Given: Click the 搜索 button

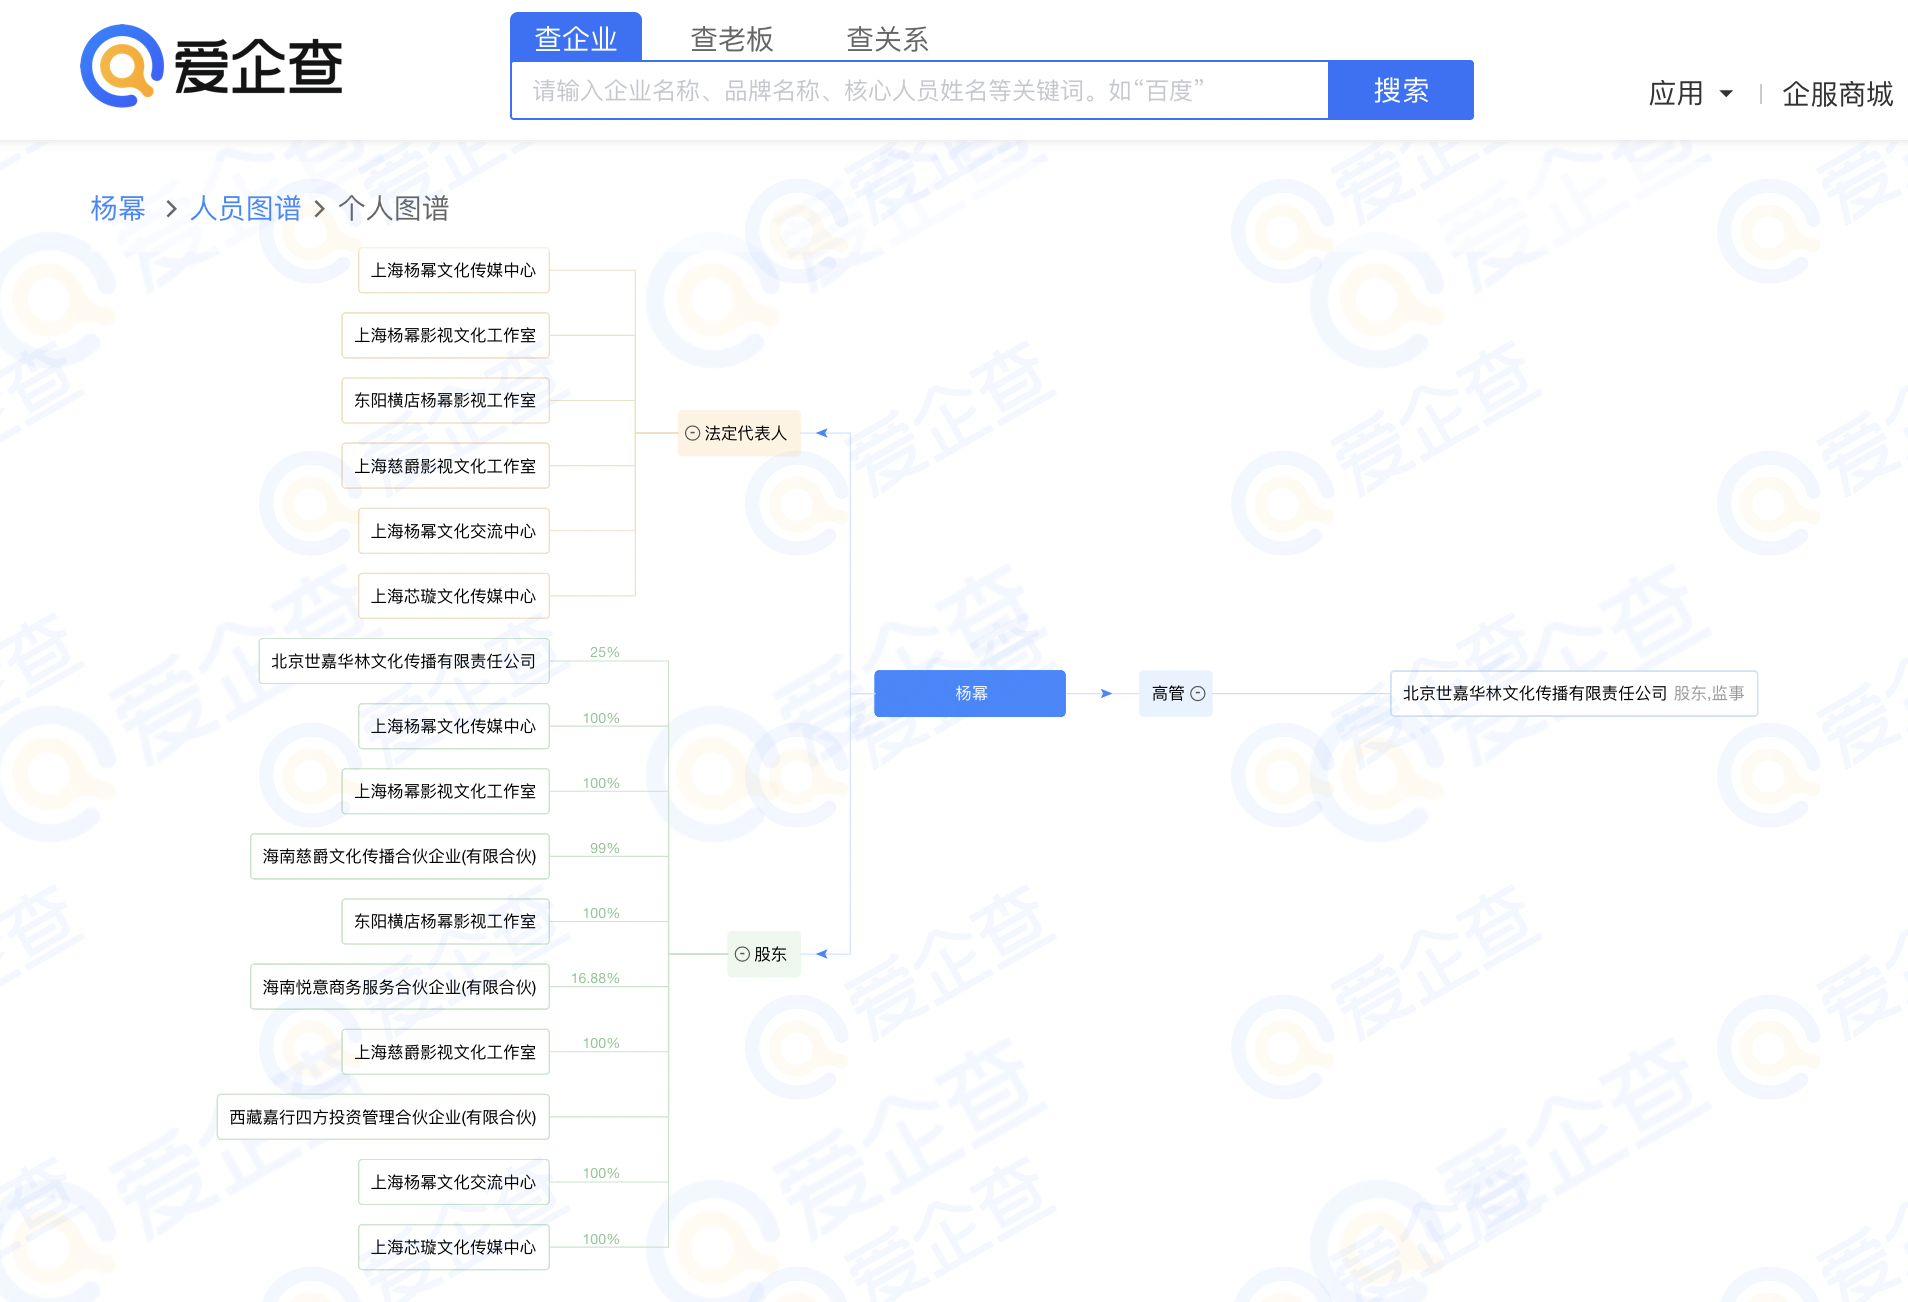Looking at the screenshot, I should [1401, 90].
